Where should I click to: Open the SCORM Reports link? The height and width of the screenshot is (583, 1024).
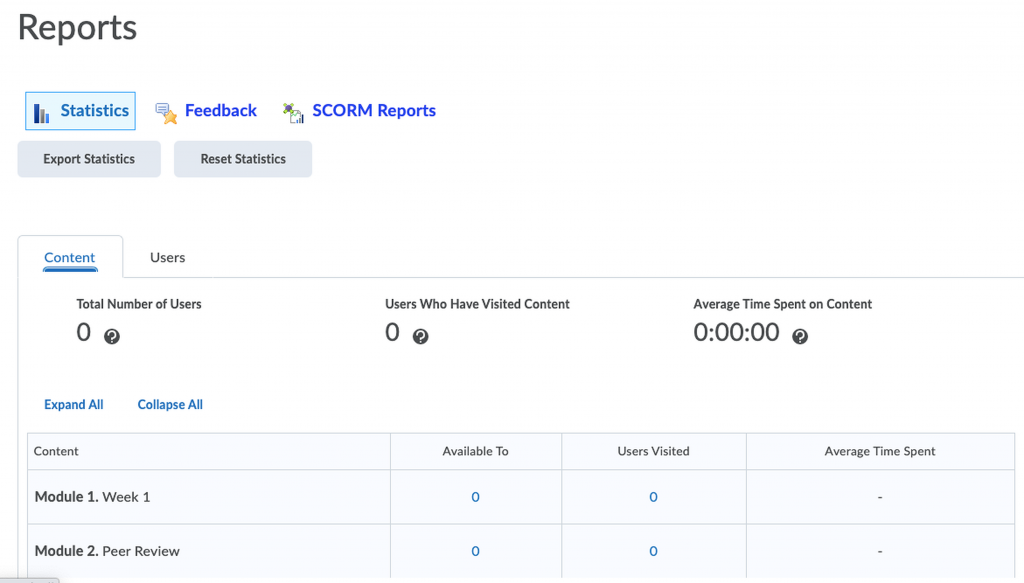[374, 110]
